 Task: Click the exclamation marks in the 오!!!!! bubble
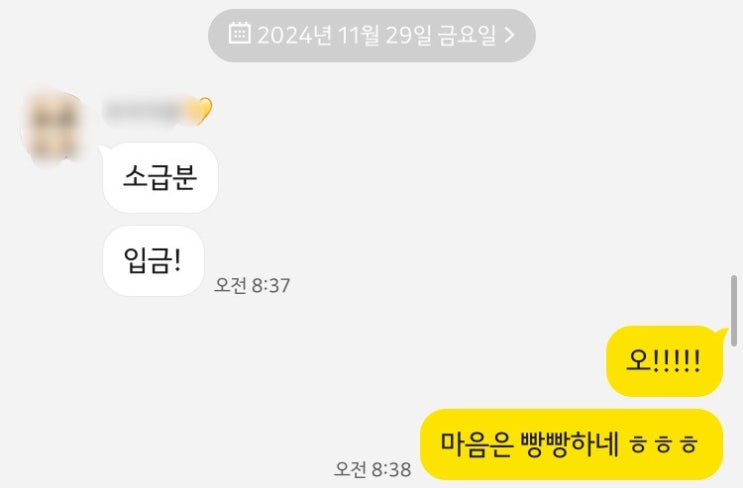677,361
